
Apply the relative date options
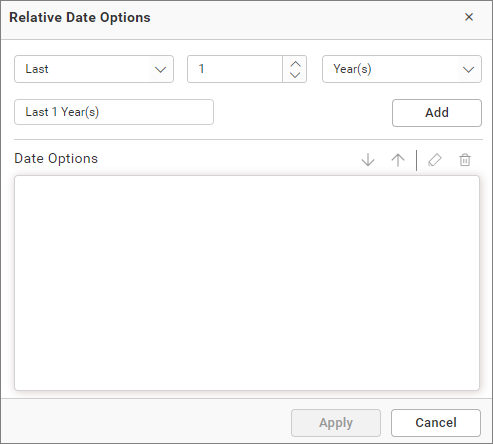[x=336, y=423]
